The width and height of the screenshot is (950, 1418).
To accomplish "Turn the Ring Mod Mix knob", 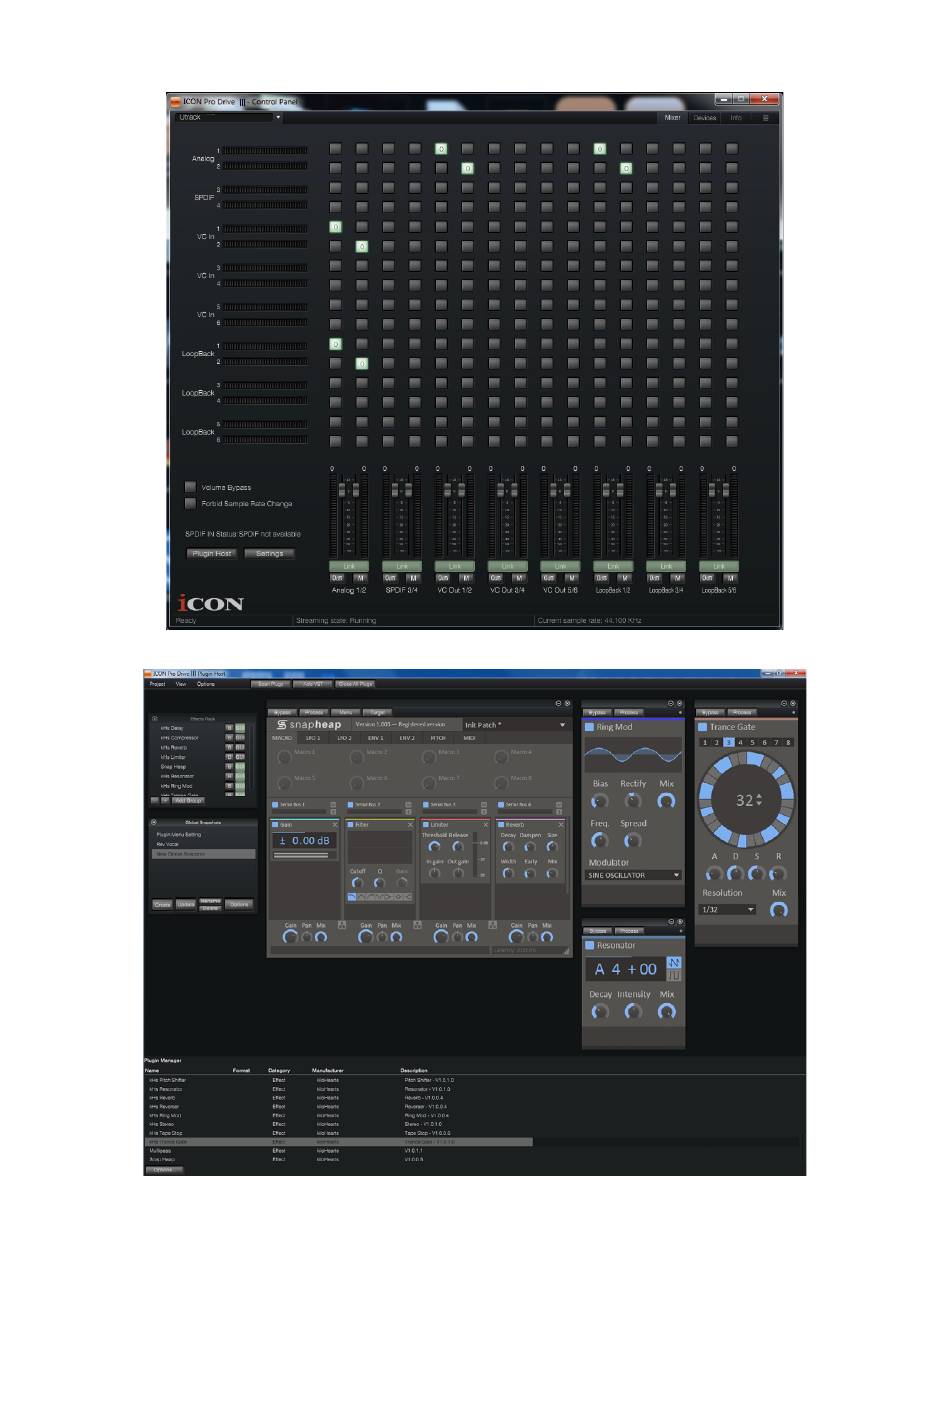I will click(x=666, y=801).
